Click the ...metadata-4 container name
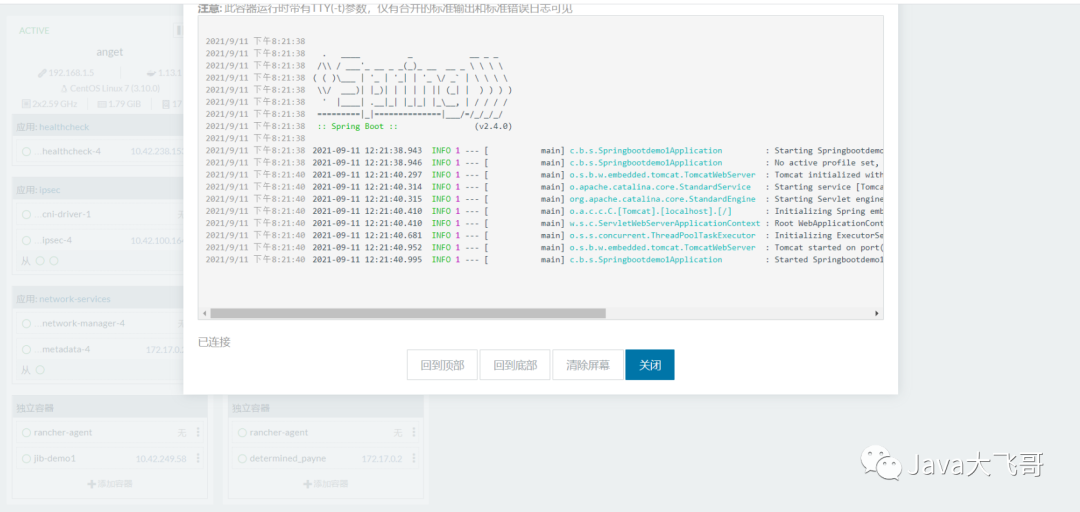Viewport: 1080px width, 512px height. pos(62,349)
